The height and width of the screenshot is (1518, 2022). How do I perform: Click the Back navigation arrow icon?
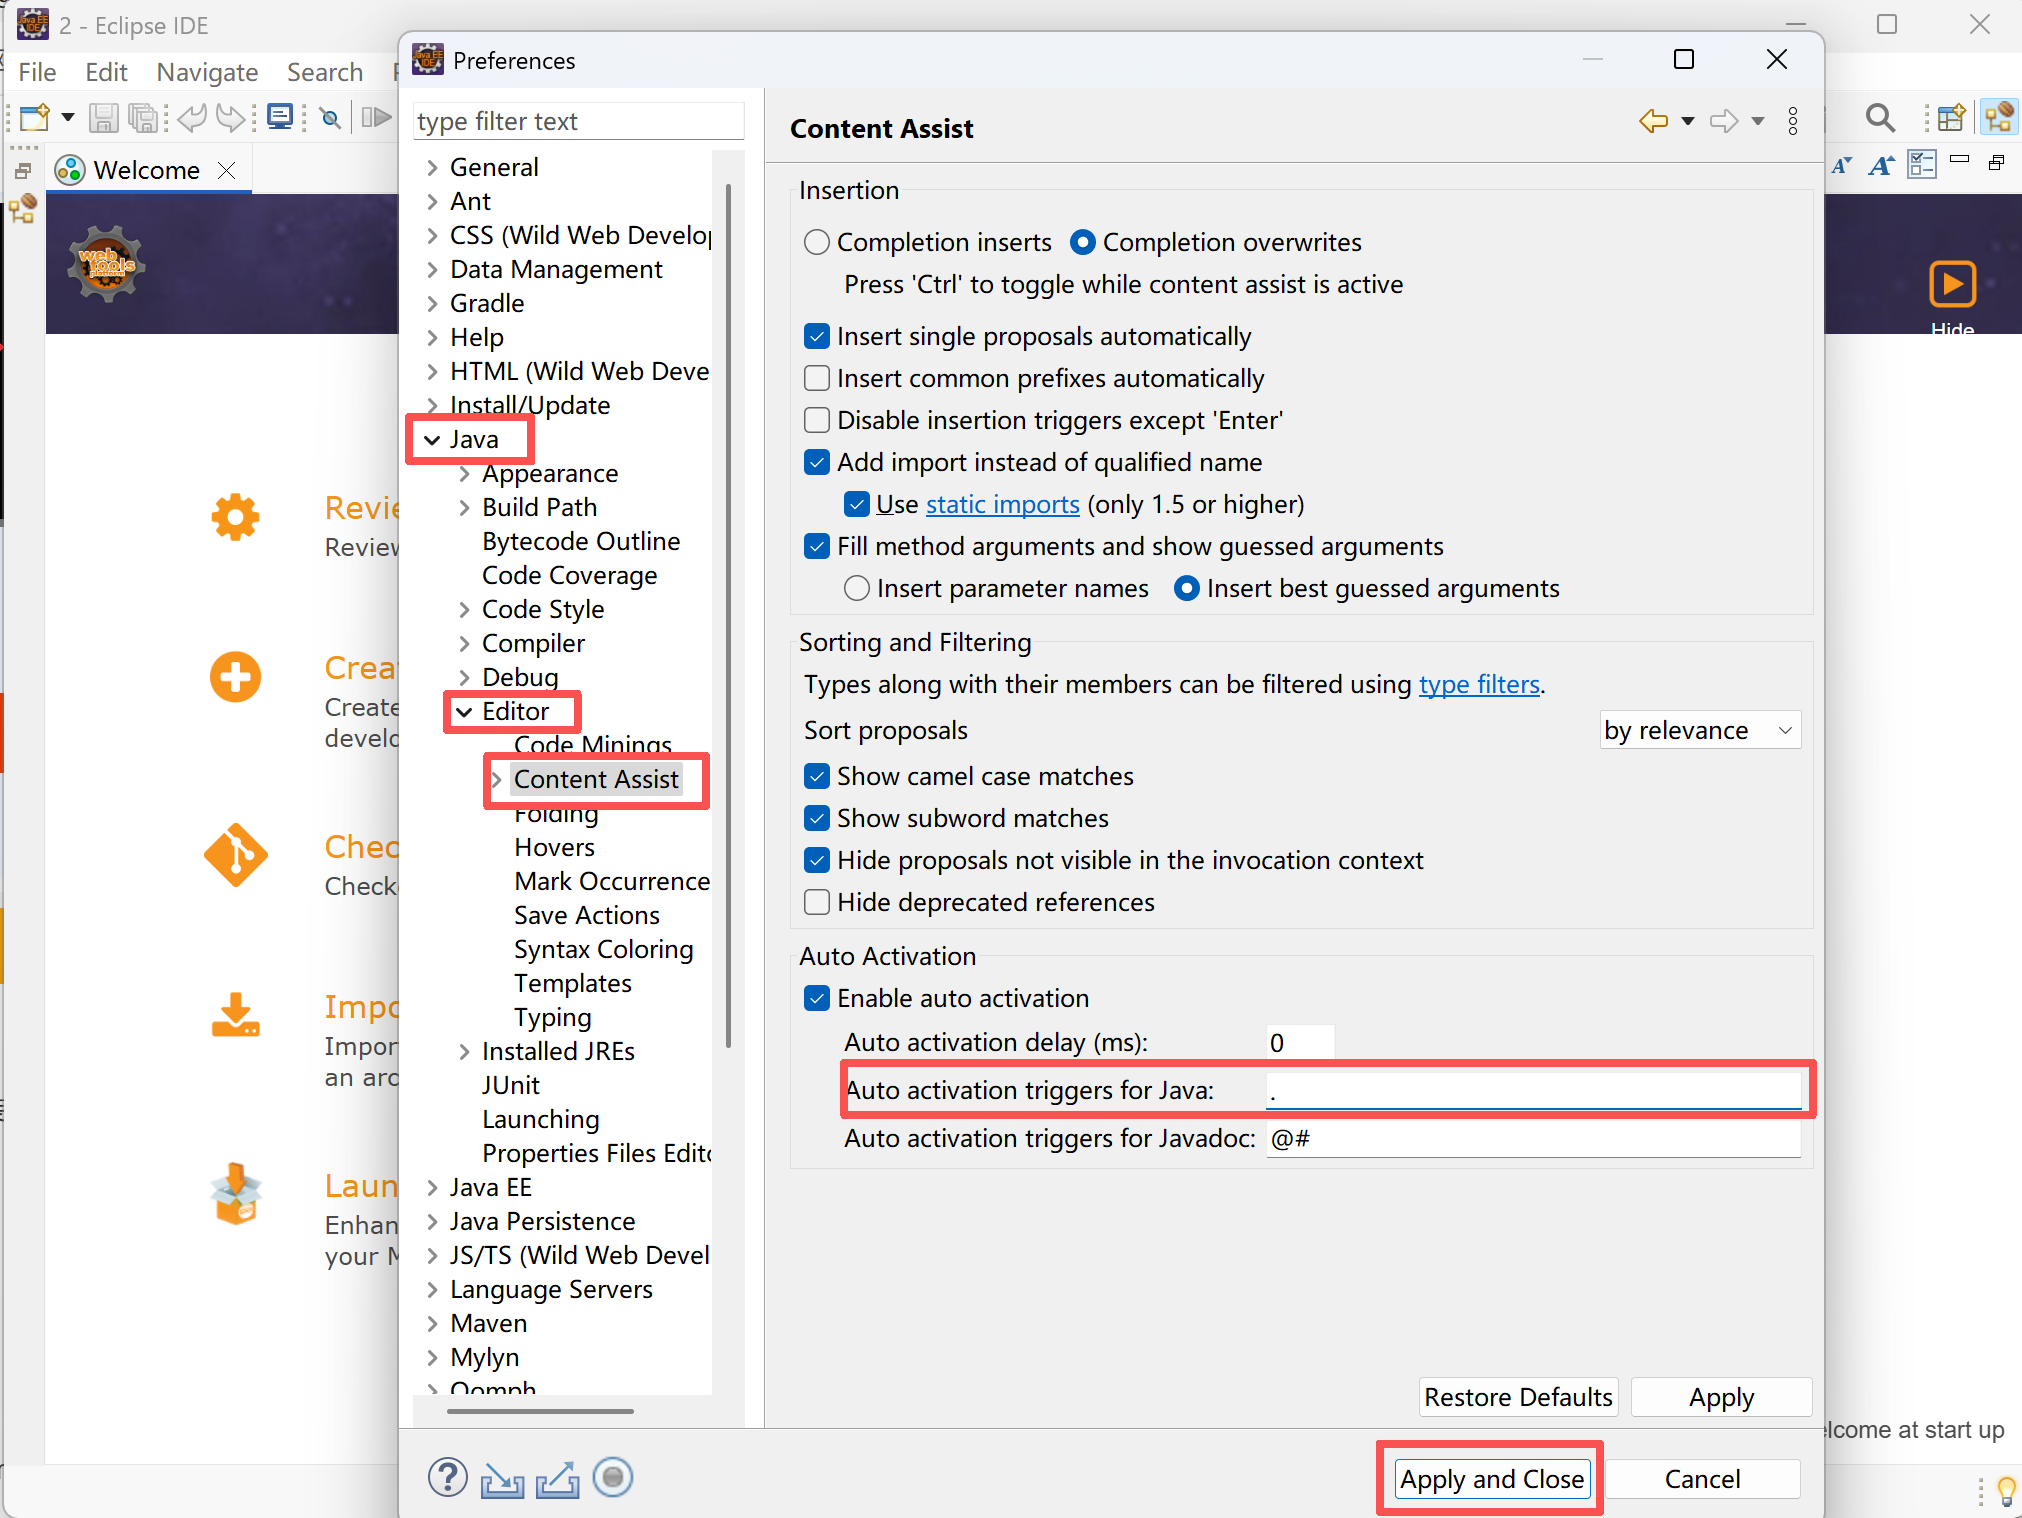1653,122
